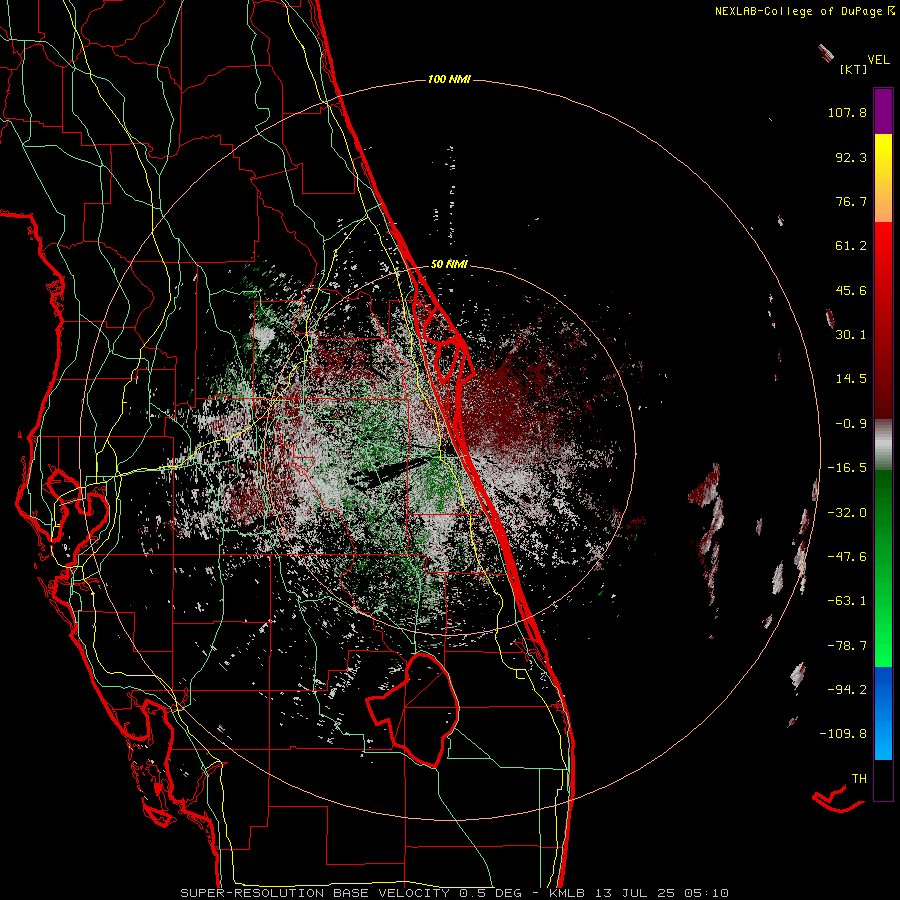
Task: Click the 30.1 velocity scale value
Action: [x=851, y=335]
